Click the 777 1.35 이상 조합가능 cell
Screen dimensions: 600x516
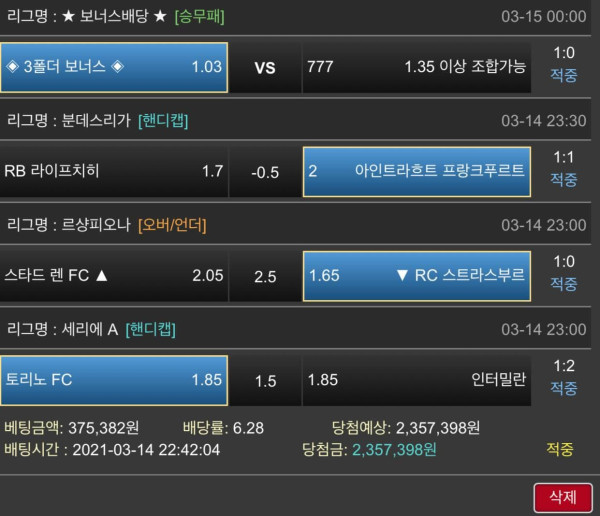tap(417, 67)
